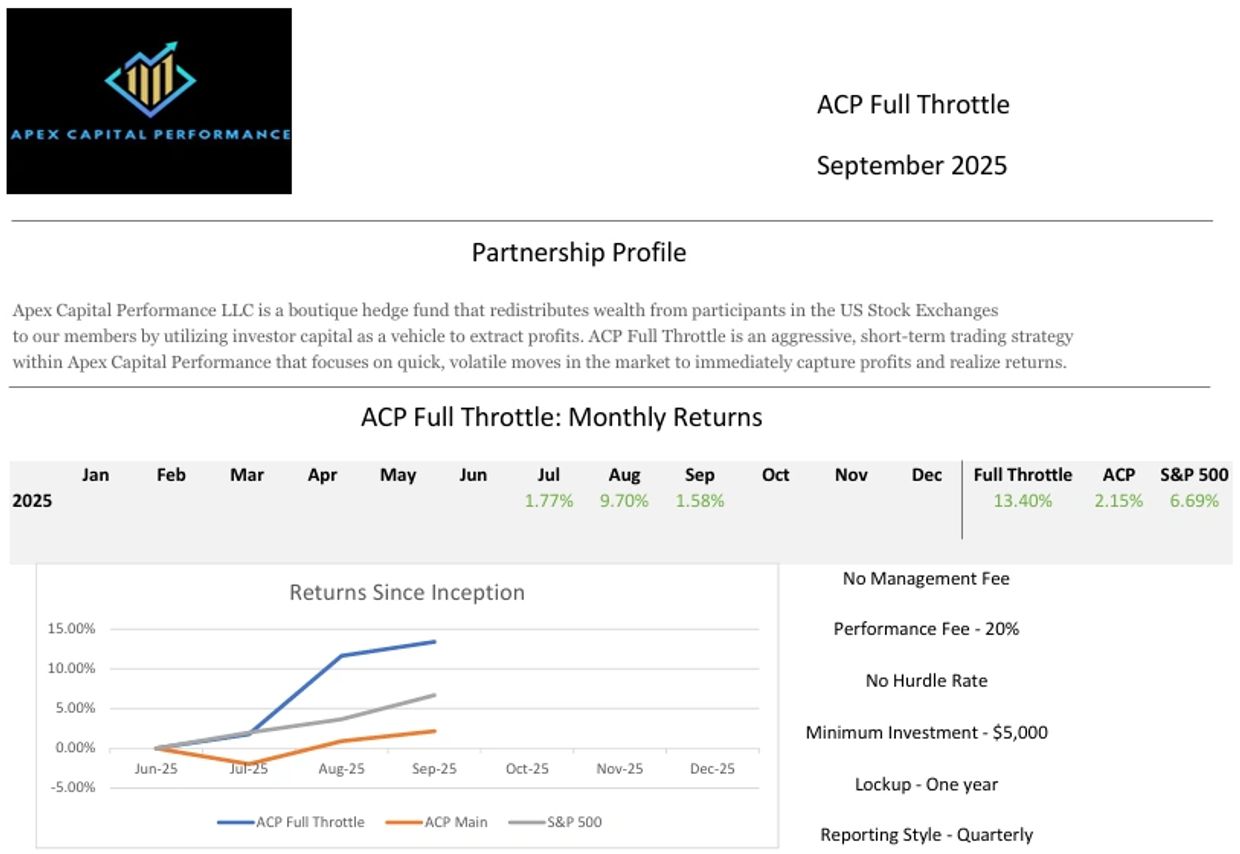Select the Returns Since Inception chart title
This screenshot has width=1240, height=854.
click(x=407, y=592)
